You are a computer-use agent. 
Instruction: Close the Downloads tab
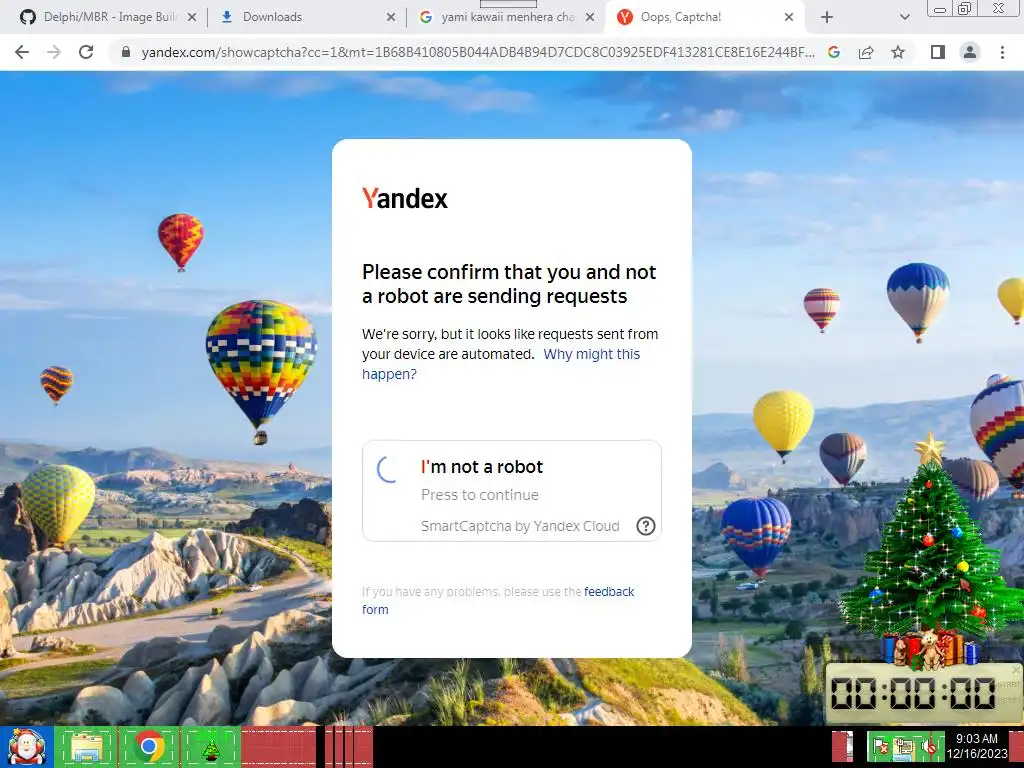391,17
